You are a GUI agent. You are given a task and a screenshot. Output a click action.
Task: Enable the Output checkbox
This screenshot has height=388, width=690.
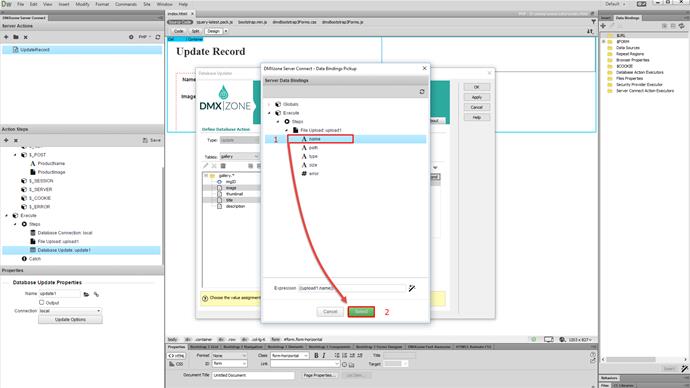click(x=41, y=302)
